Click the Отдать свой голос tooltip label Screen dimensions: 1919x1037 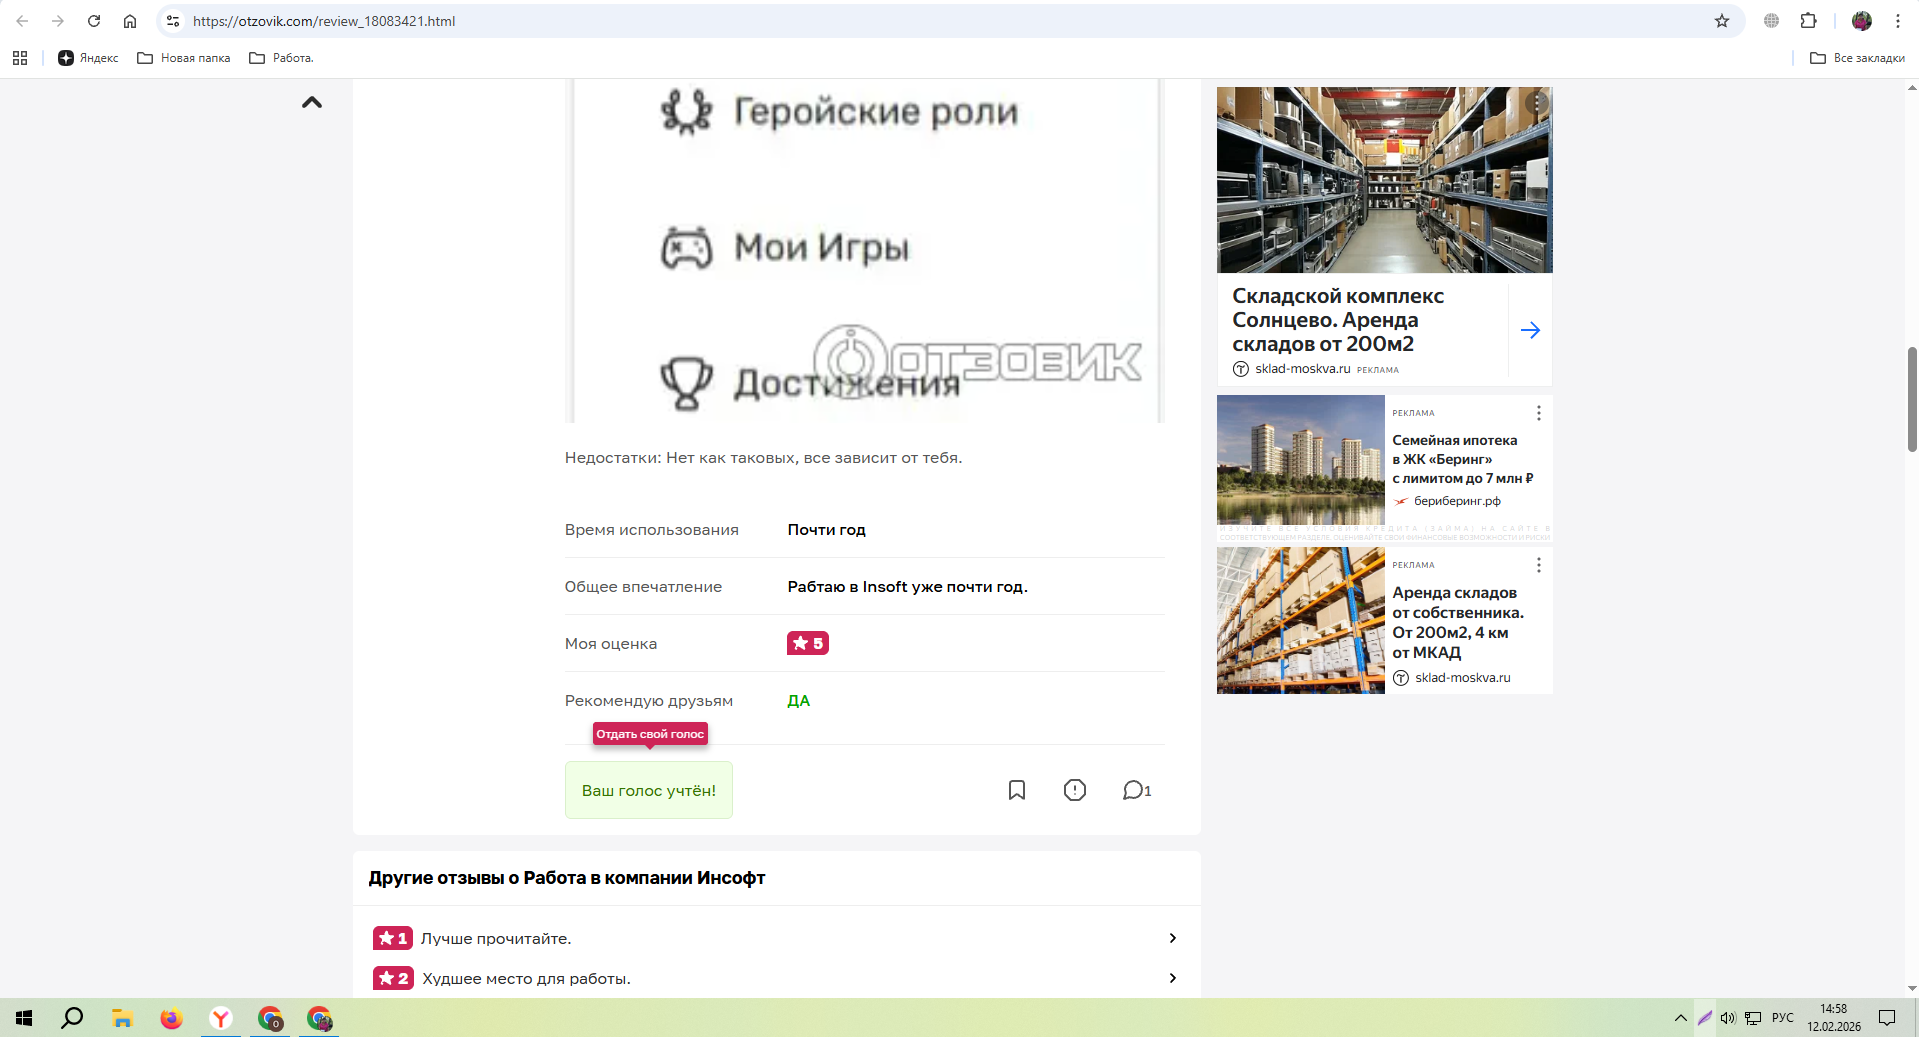click(x=650, y=734)
